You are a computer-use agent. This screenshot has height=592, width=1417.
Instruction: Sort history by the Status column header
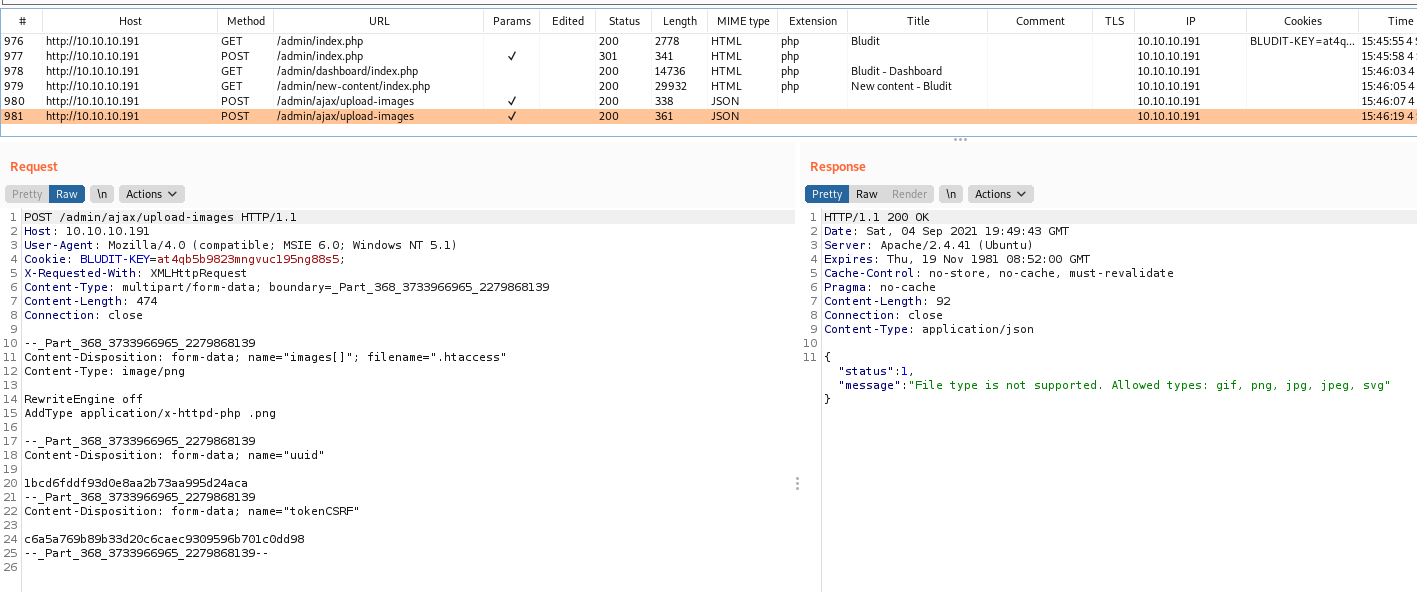[x=624, y=21]
